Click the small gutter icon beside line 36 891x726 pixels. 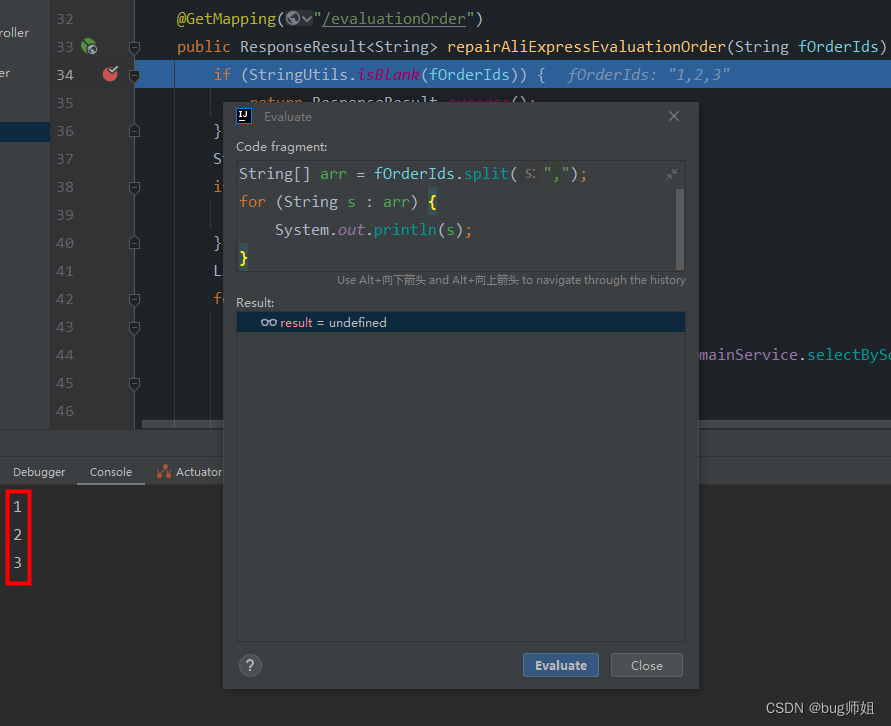point(133,131)
